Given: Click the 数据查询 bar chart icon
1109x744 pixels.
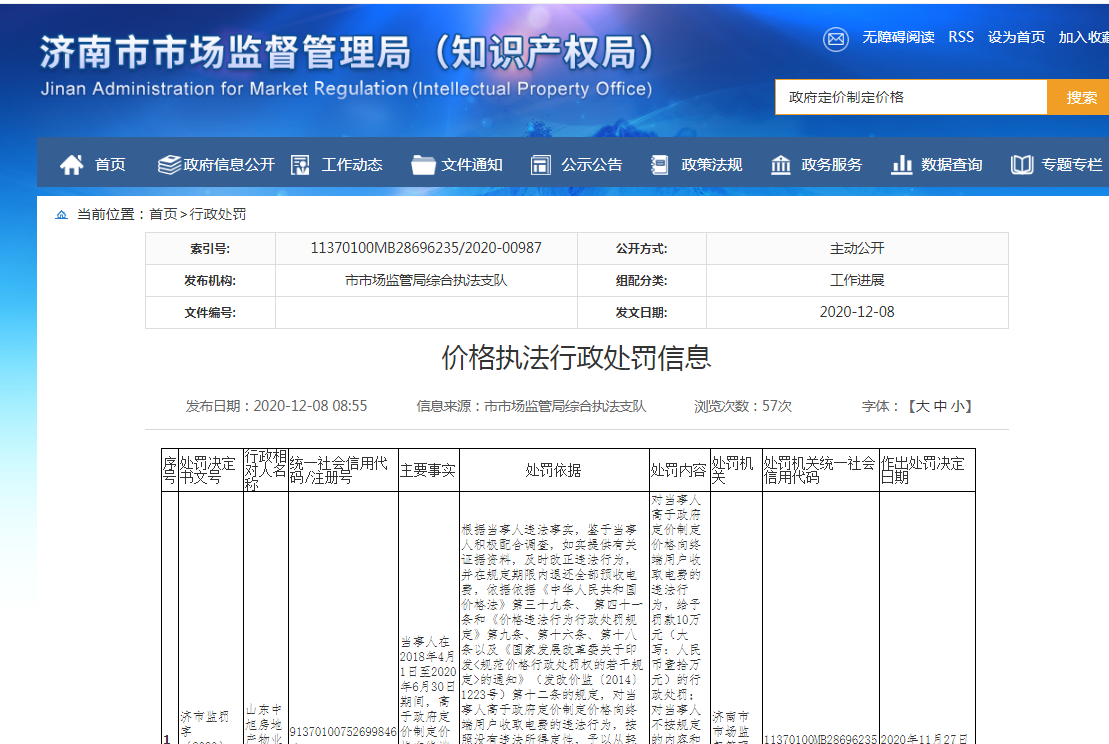Looking at the screenshot, I should click(901, 165).
